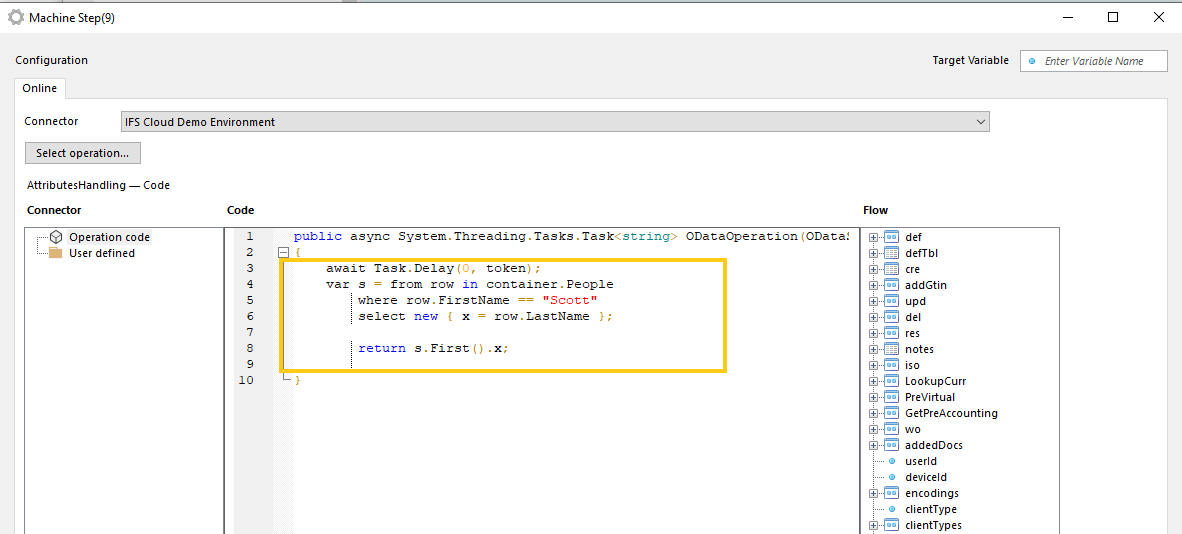Image resolution: width=1182 pixels, height=534 pixels.
Task: Collapse the code block at line 2
Action: pyautogui.click(x=283, y=253)
